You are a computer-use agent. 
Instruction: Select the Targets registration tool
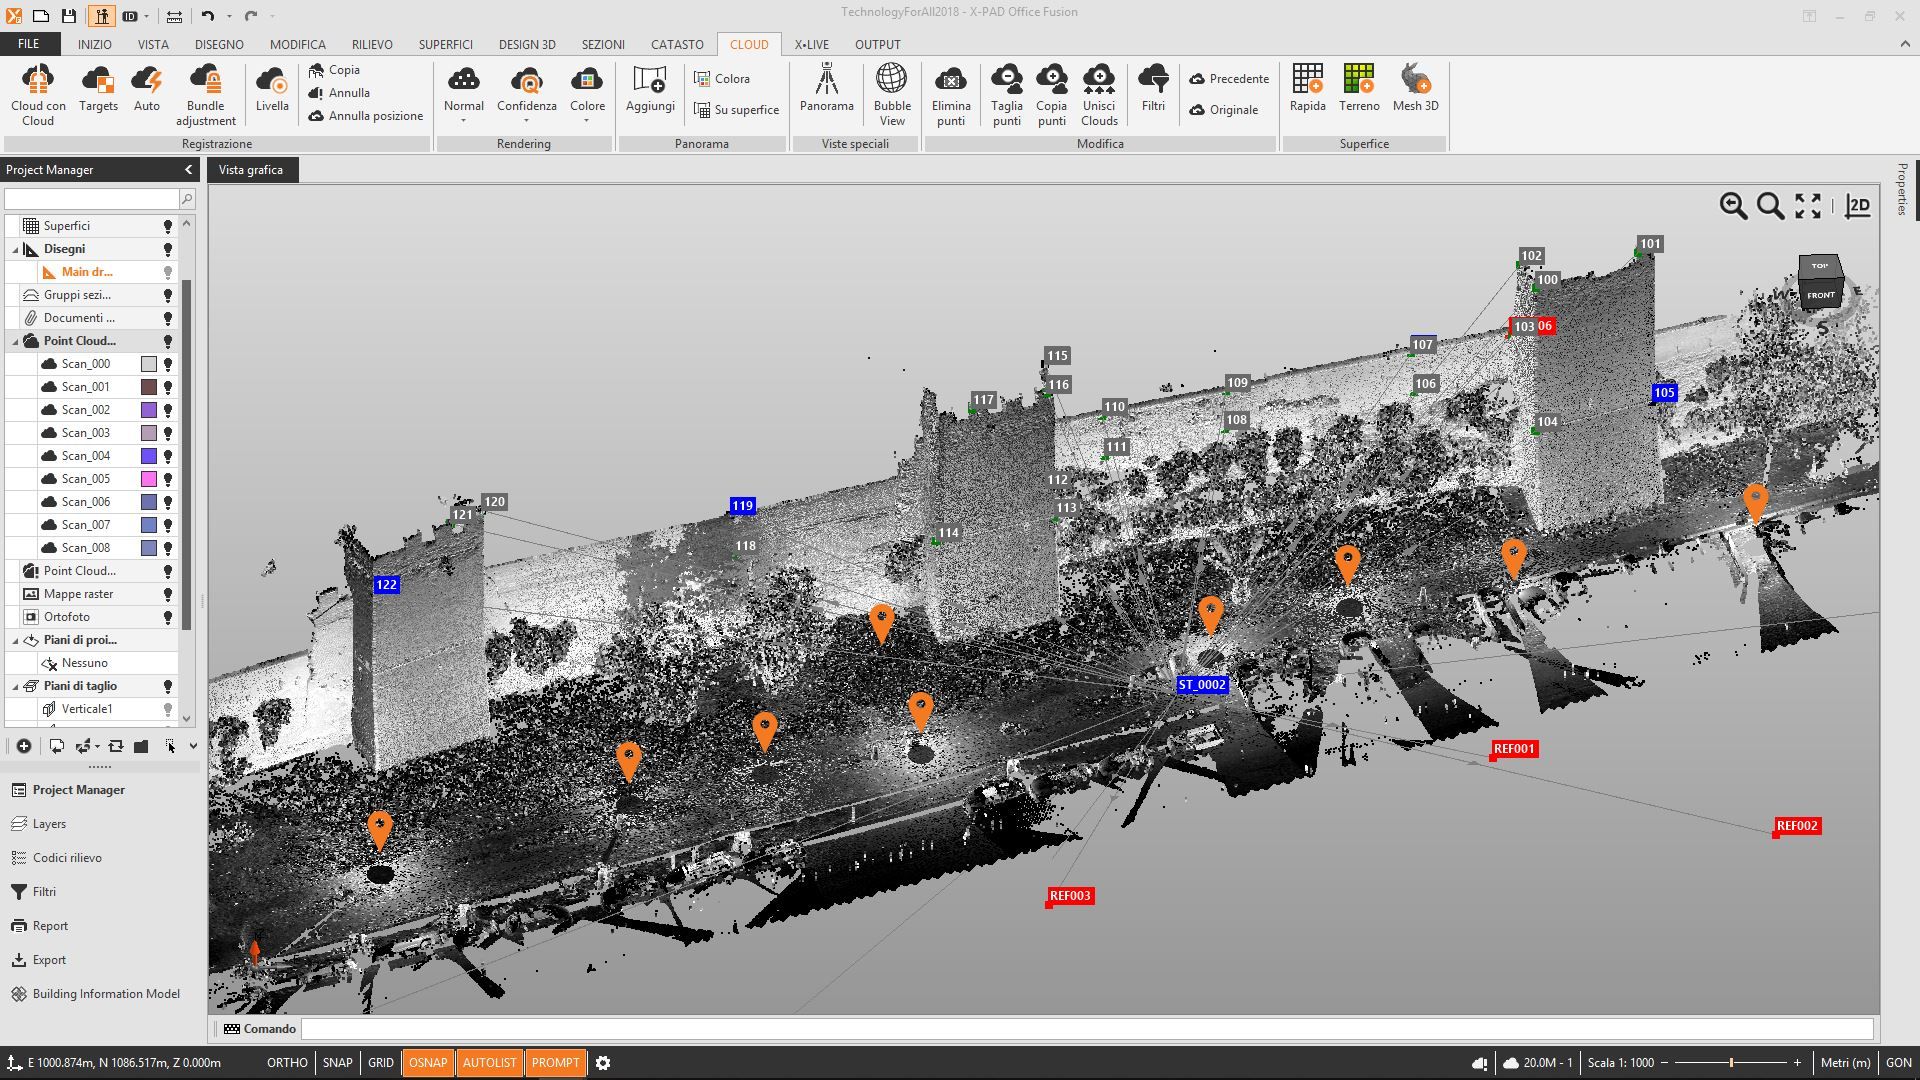click(x=98, y=90)
